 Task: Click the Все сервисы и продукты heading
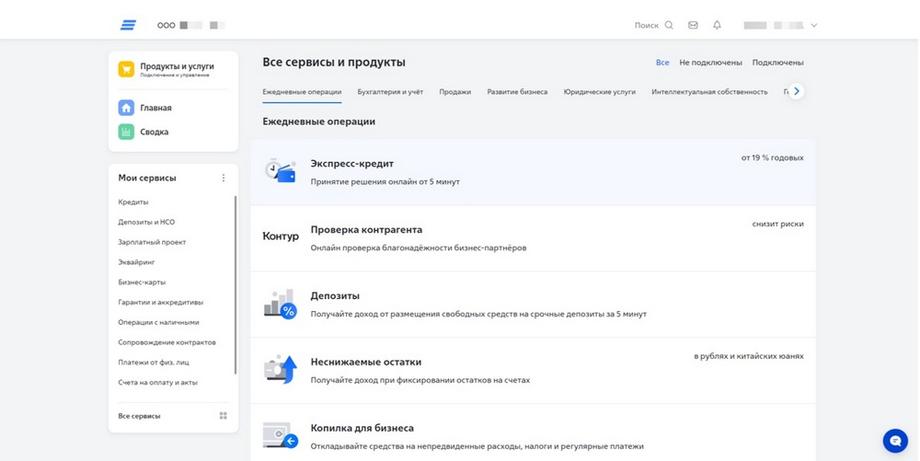coord(334,62)
